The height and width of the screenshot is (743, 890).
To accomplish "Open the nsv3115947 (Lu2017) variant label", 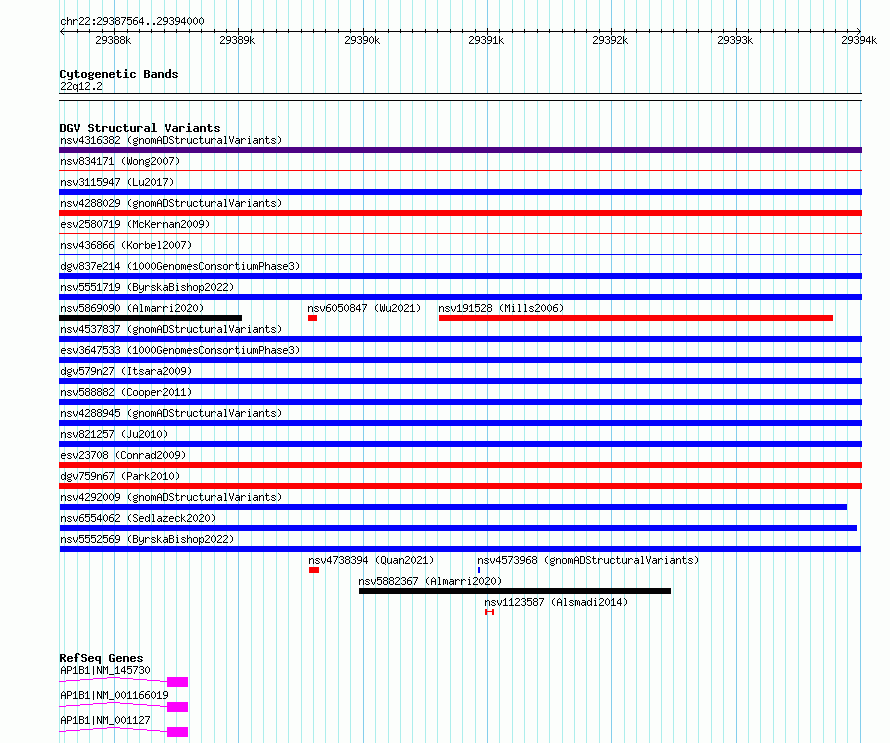I will [117, 182].
